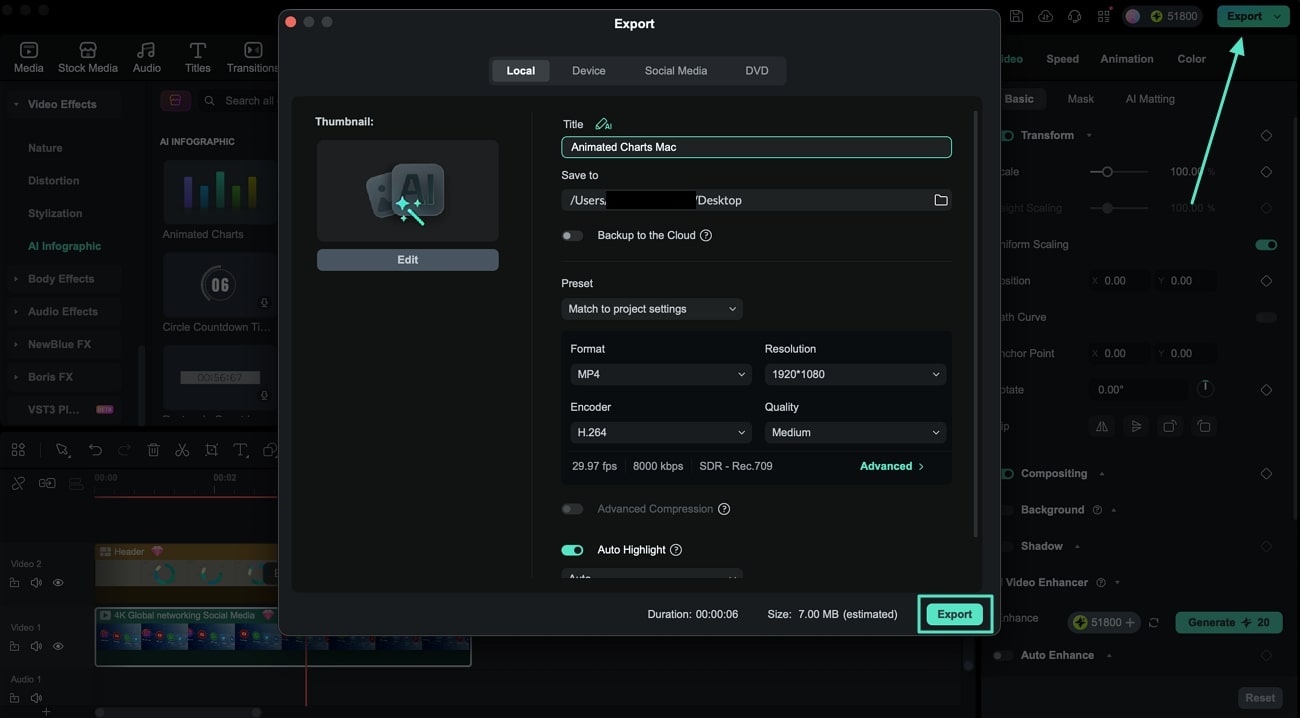Disable the Auto Highlight toggle
Screen dimensions: 1300x718
572,549
